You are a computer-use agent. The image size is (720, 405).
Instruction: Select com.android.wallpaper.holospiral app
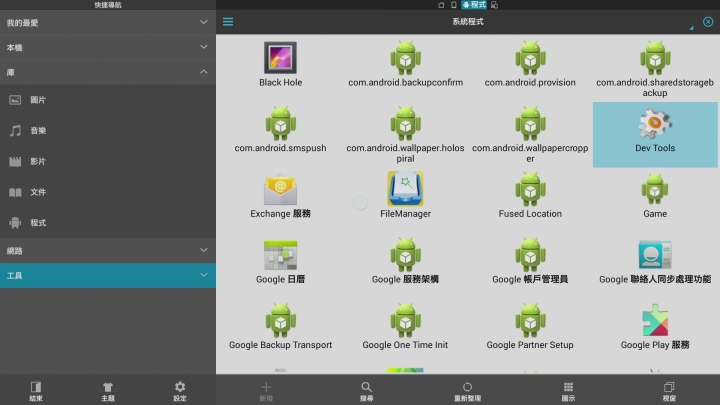point(405,135)
